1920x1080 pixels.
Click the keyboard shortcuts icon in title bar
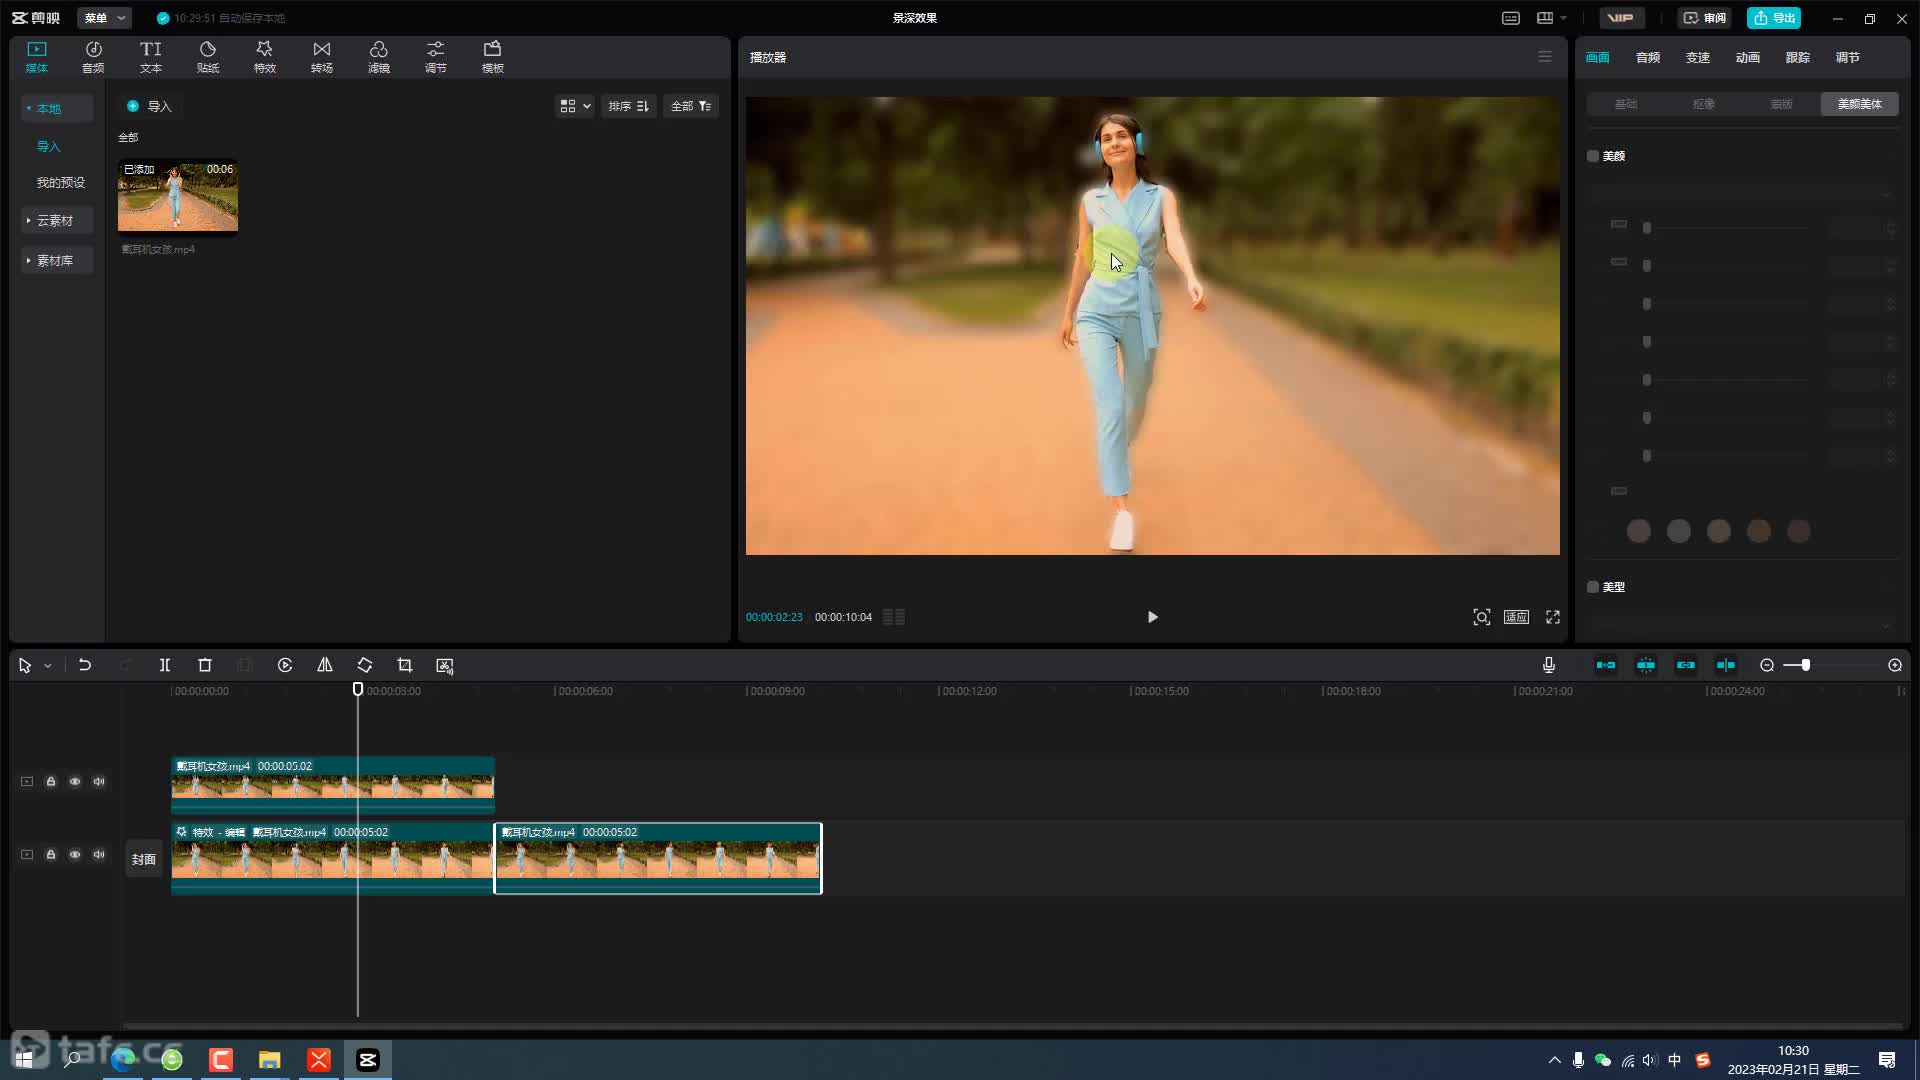(1511, 18)
